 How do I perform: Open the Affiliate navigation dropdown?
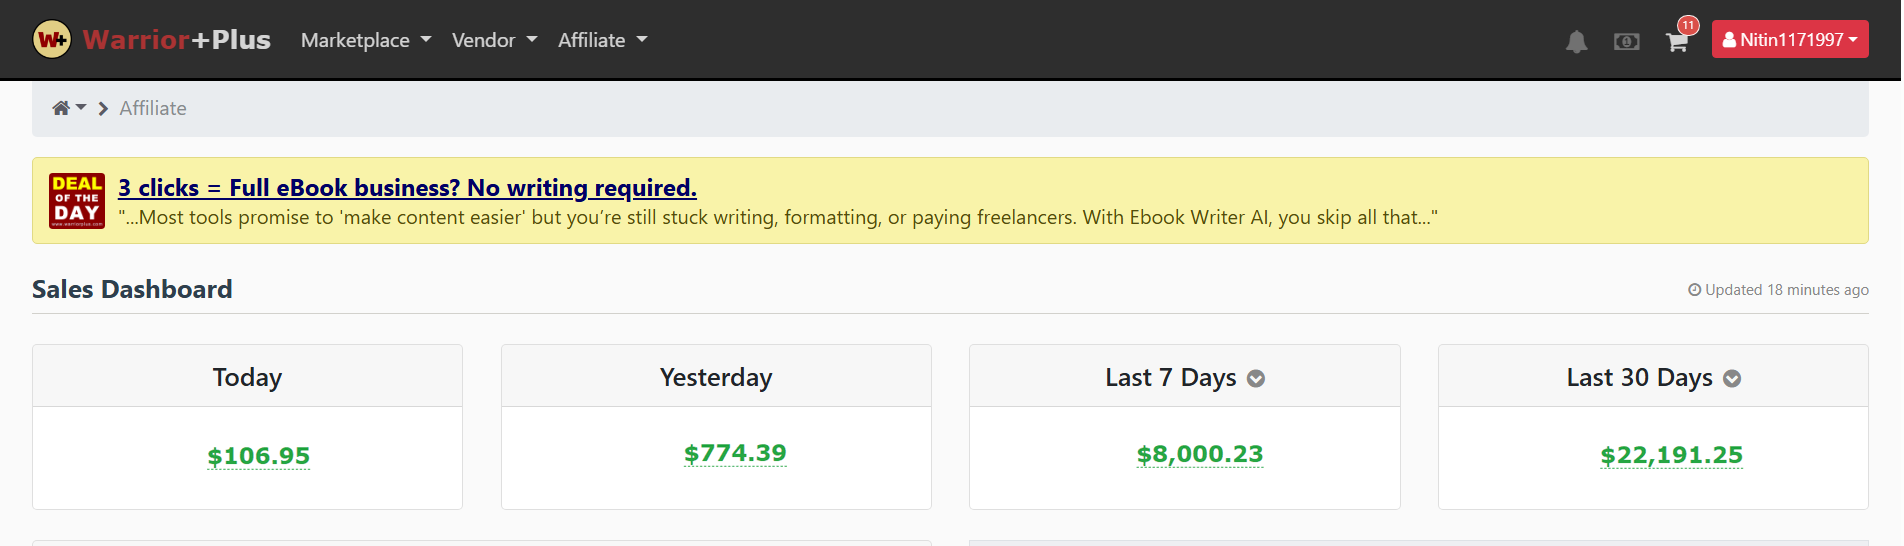click(602, 40)
